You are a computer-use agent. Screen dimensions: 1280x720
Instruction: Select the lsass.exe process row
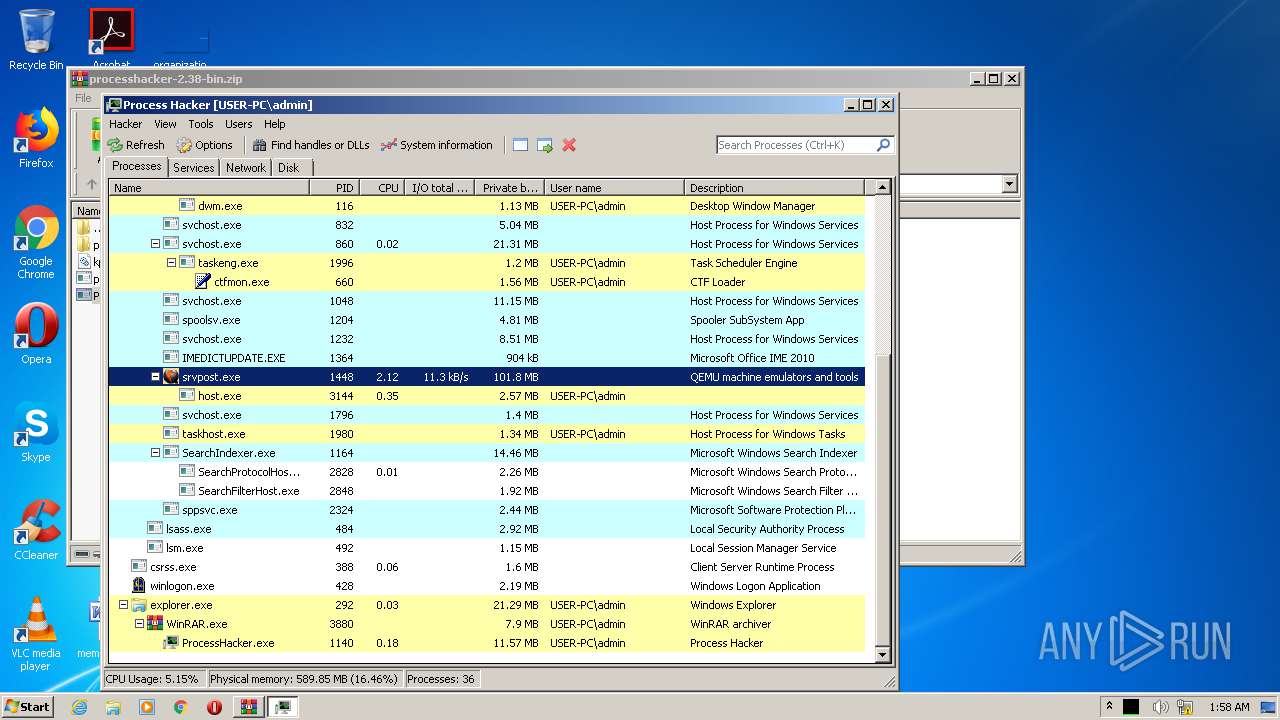tap(486, 529)
